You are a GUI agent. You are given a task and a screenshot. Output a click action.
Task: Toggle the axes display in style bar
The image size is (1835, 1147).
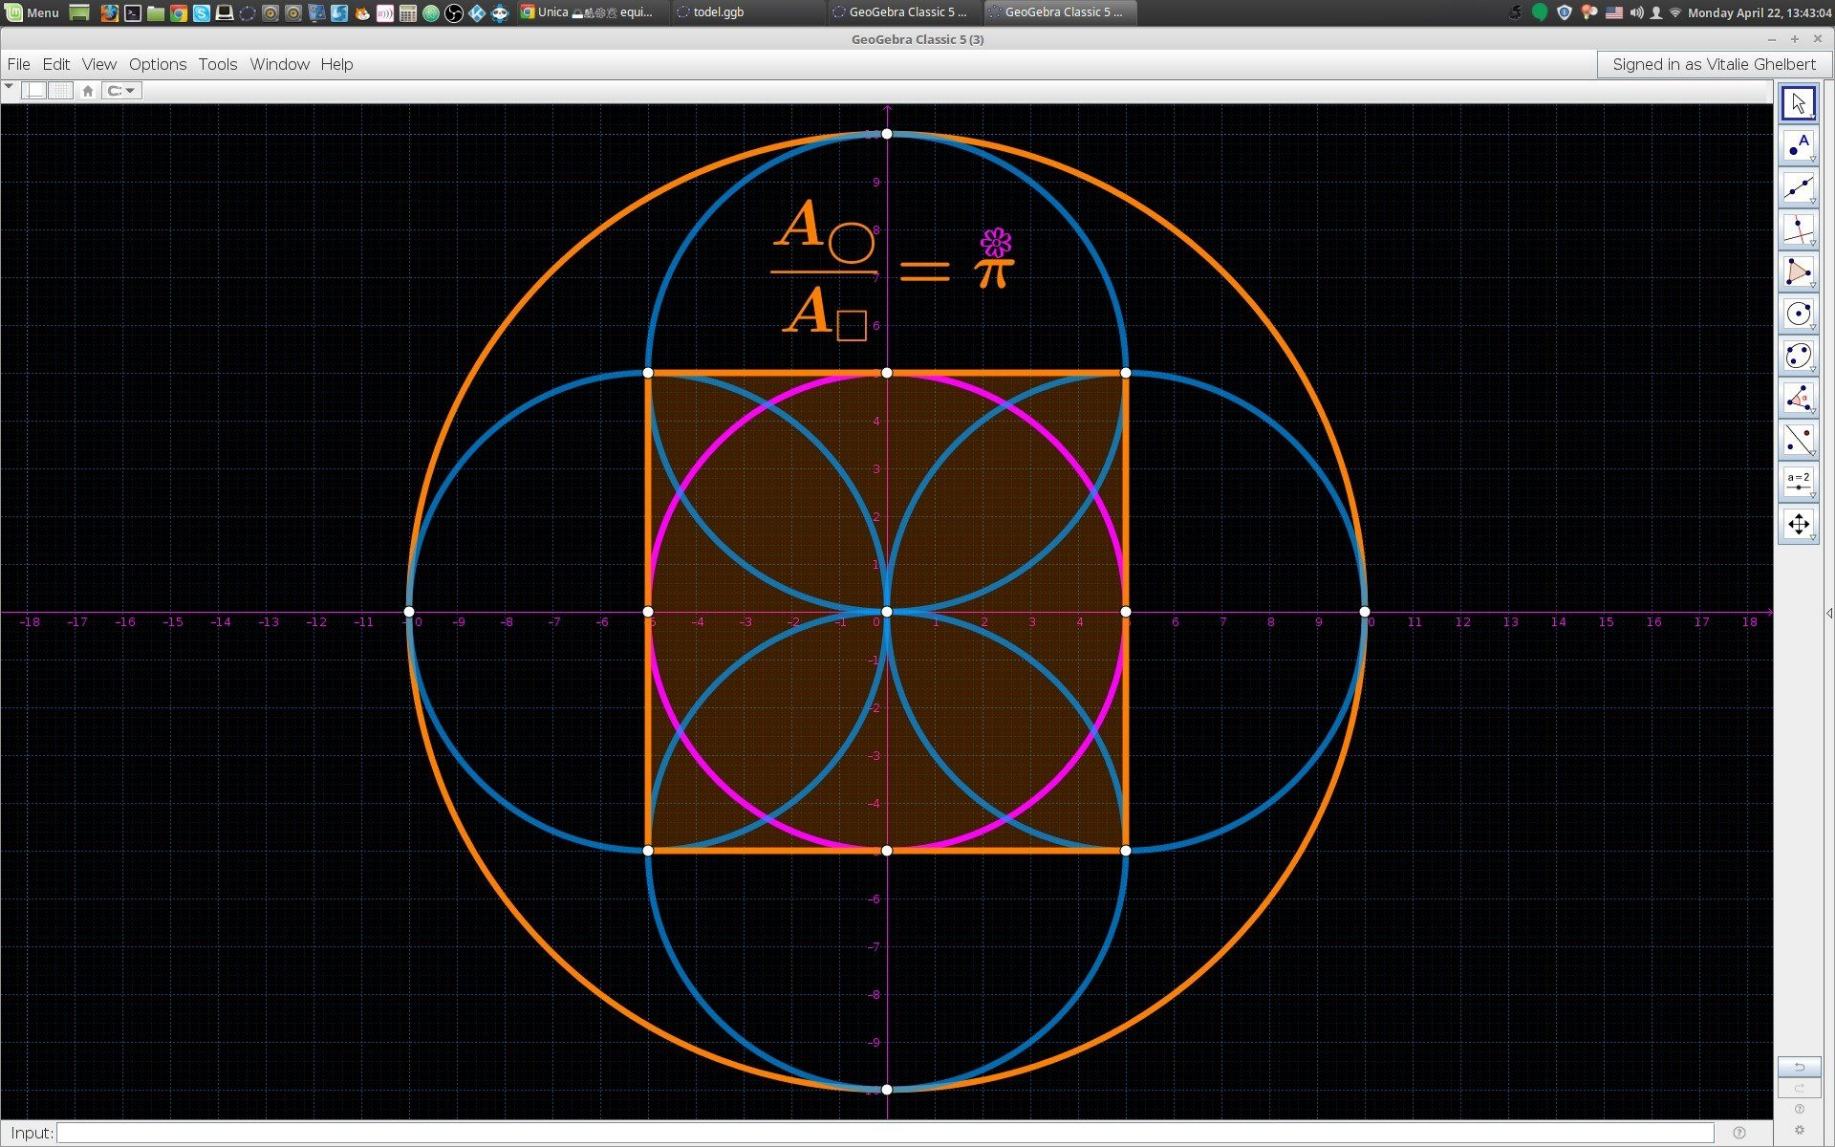click(35, 91)
